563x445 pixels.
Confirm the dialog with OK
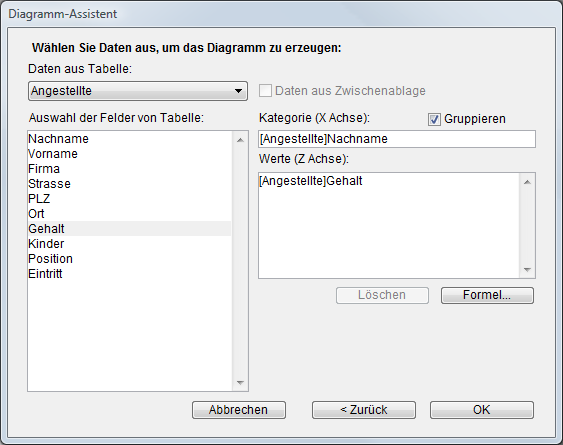[482, 410]
